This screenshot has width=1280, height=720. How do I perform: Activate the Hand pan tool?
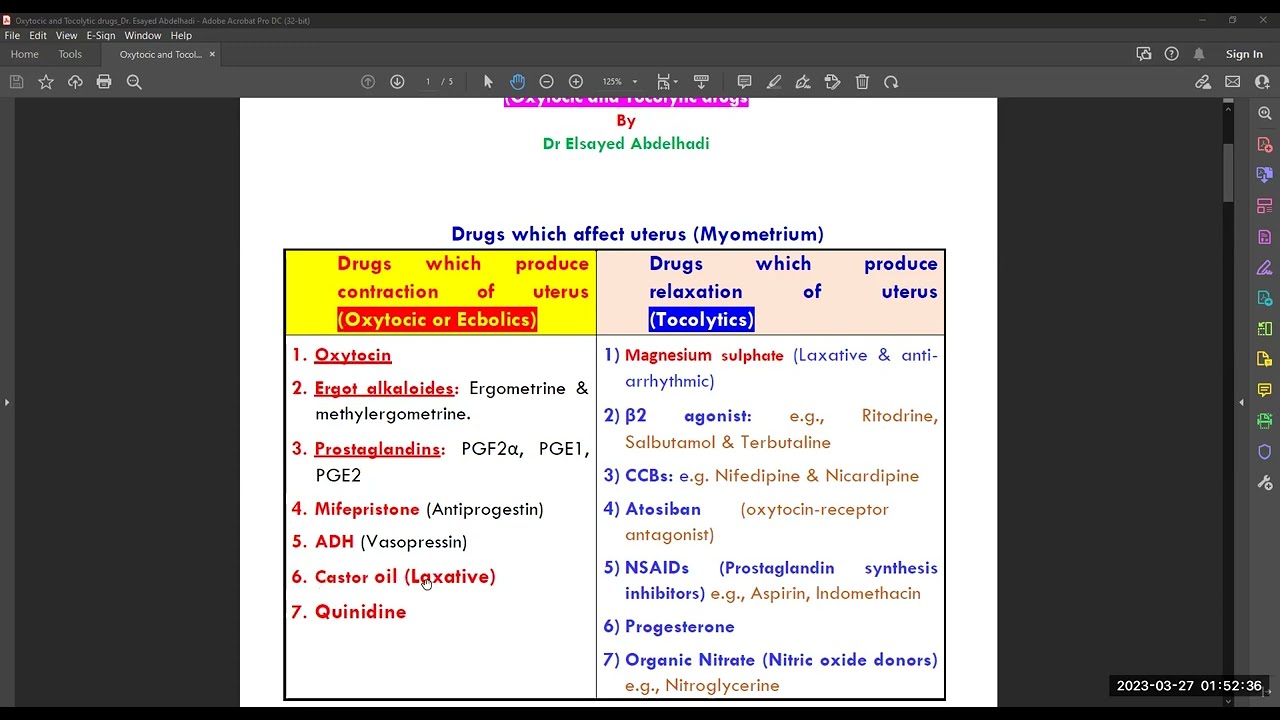(x=517, y=82)
